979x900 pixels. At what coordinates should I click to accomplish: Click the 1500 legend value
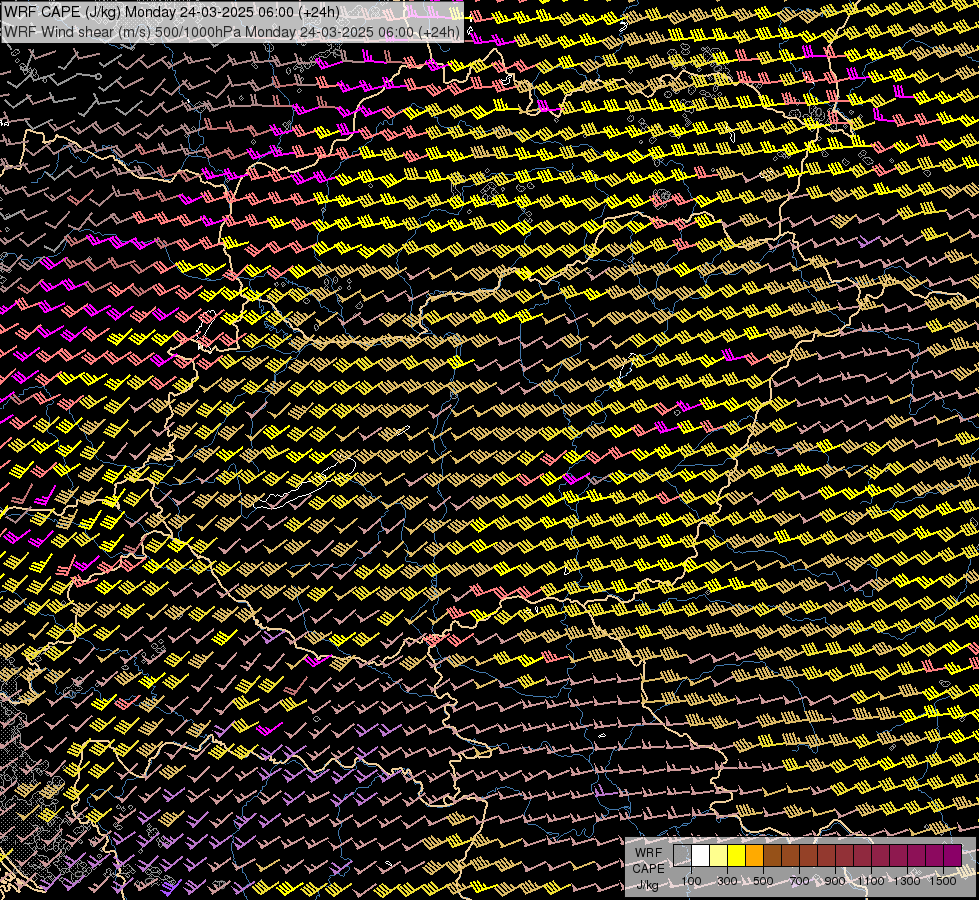943,881
